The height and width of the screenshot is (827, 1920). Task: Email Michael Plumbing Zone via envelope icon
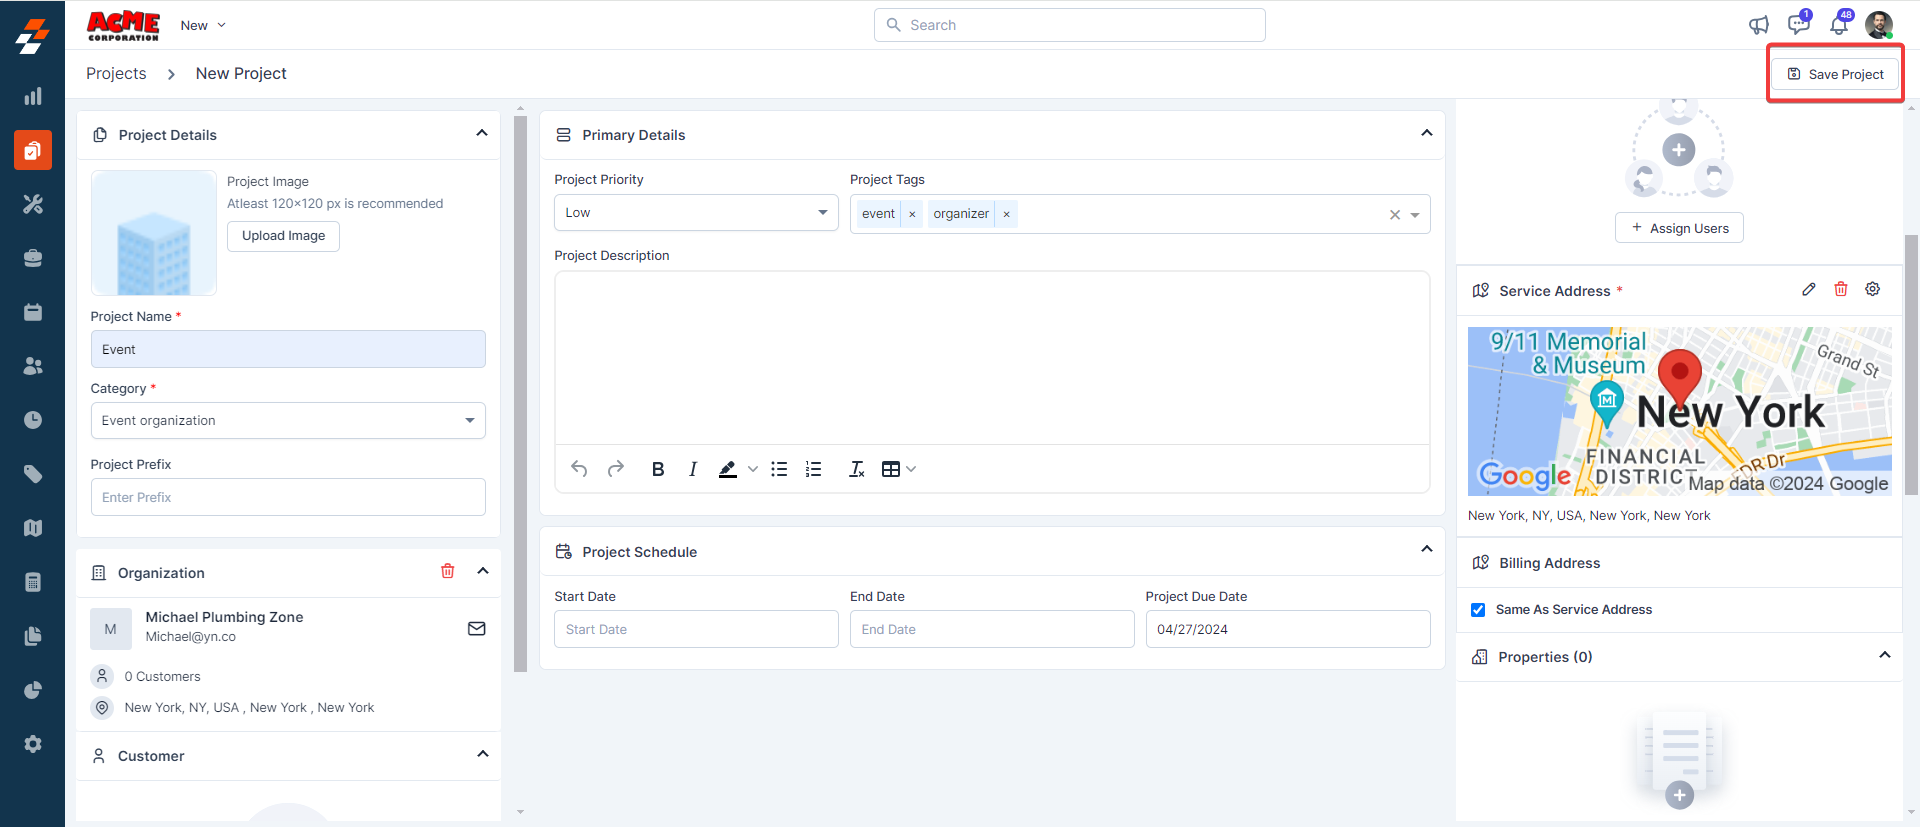pyautogui.click(x=477, y=629)
